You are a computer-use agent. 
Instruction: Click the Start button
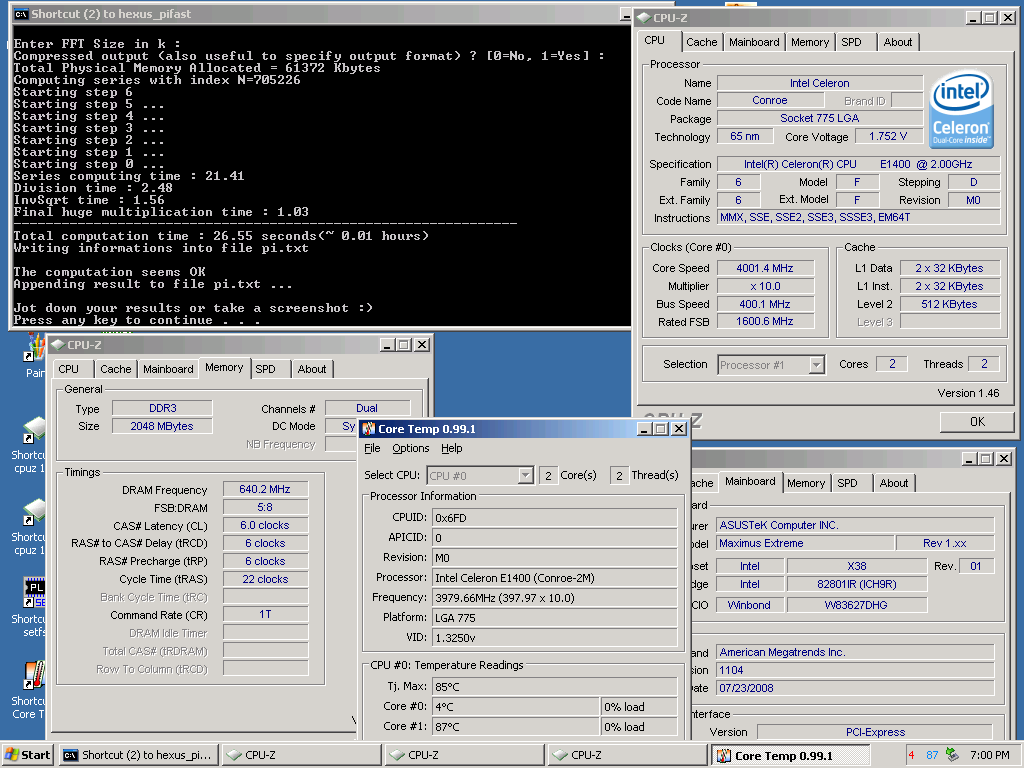(x=27, y=755)
